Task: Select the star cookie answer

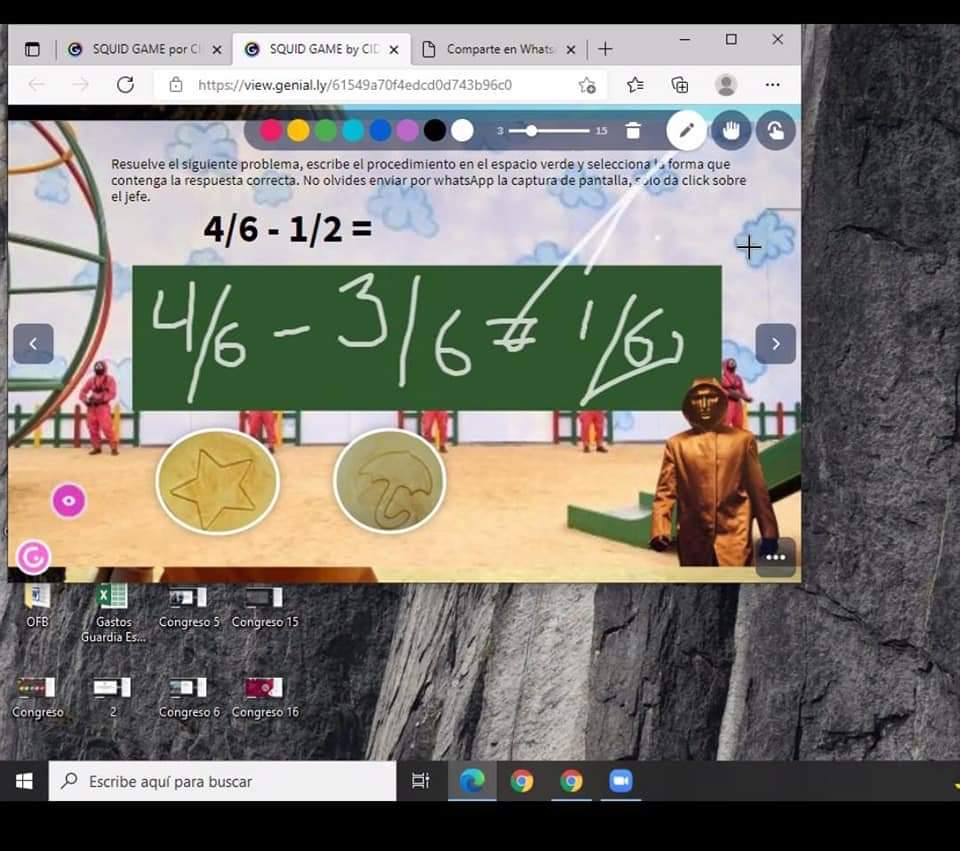Action: click(x=217, y=481)
